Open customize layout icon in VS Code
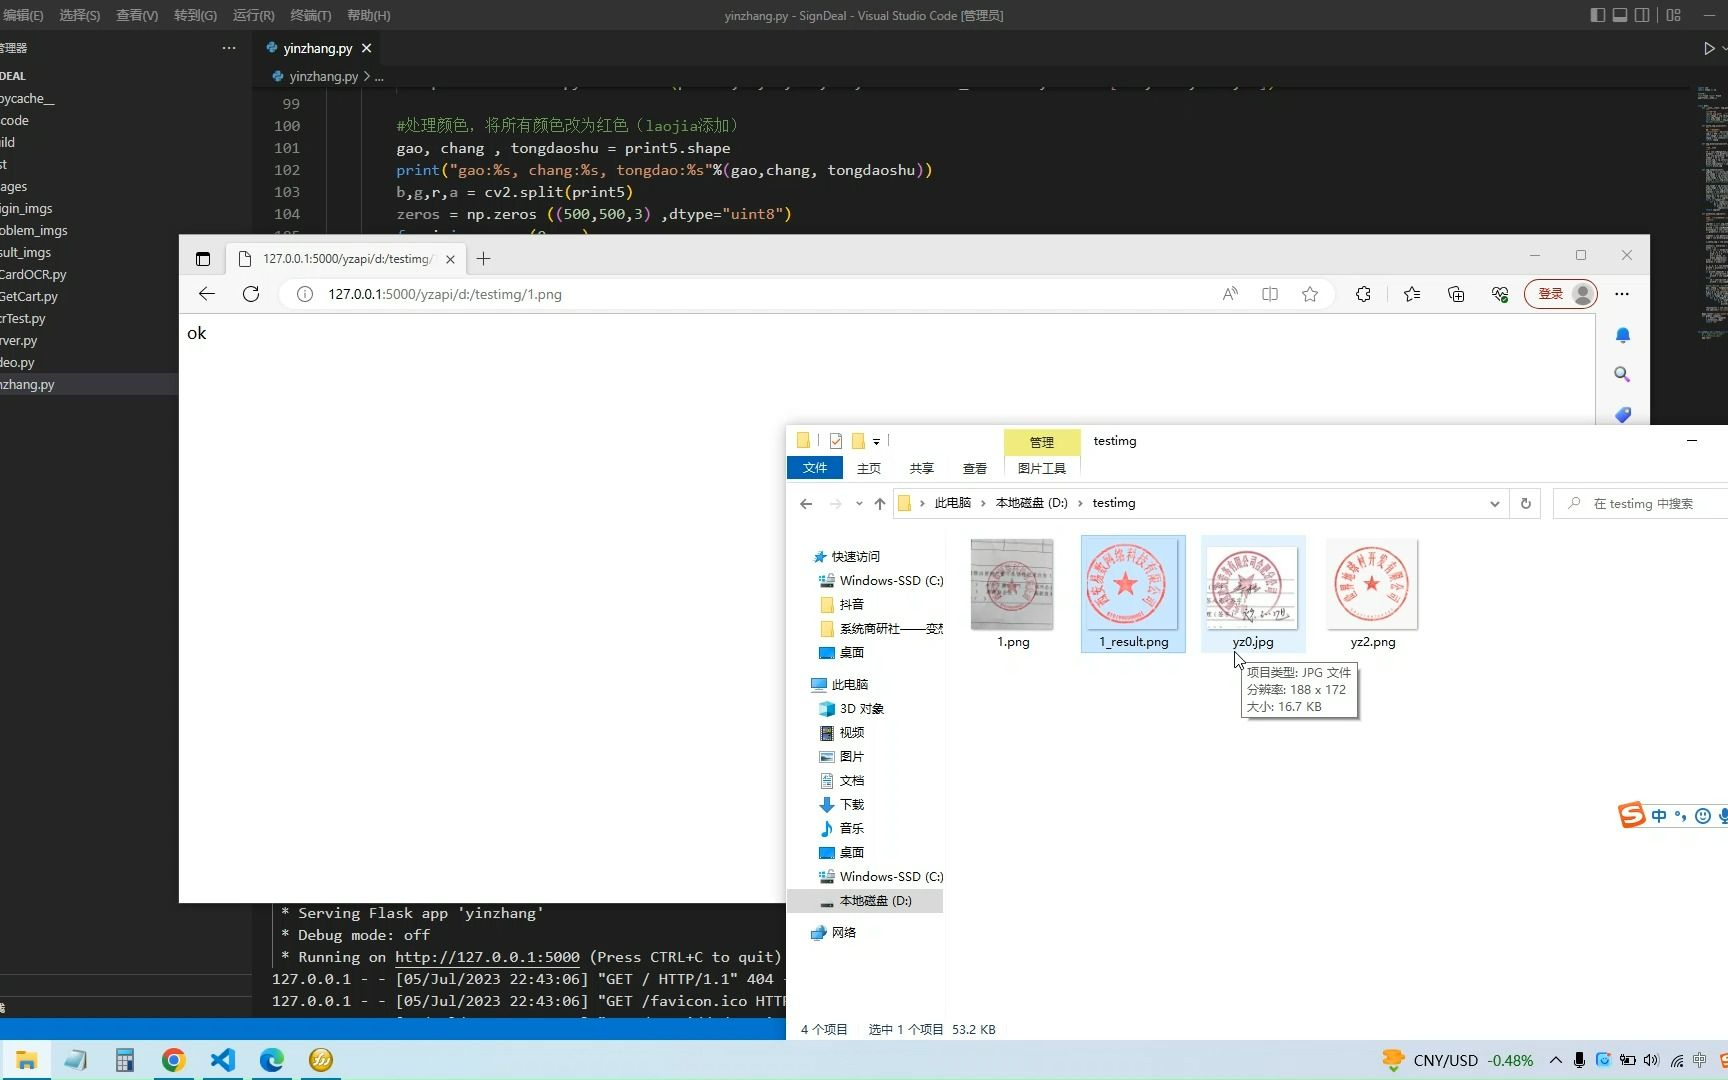 (x=1674, y=15)
